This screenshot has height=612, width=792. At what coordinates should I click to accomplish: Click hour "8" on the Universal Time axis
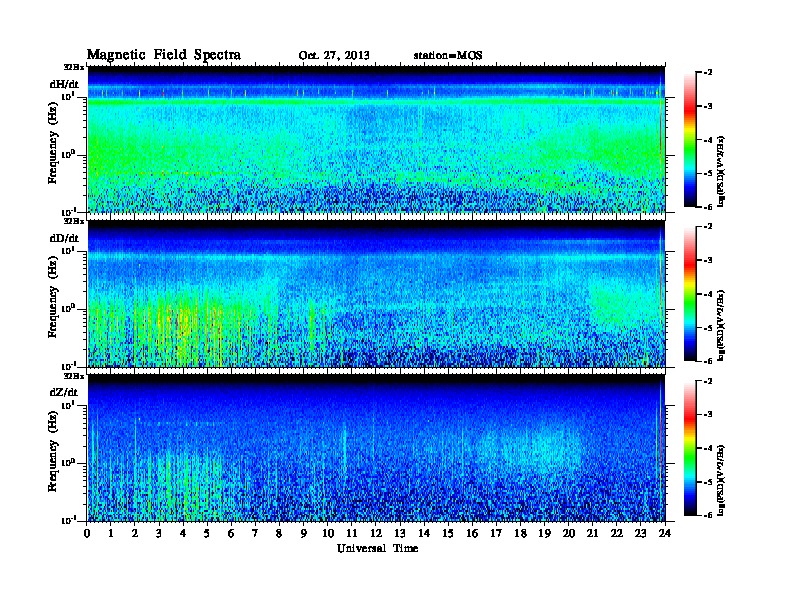point(279,534)
